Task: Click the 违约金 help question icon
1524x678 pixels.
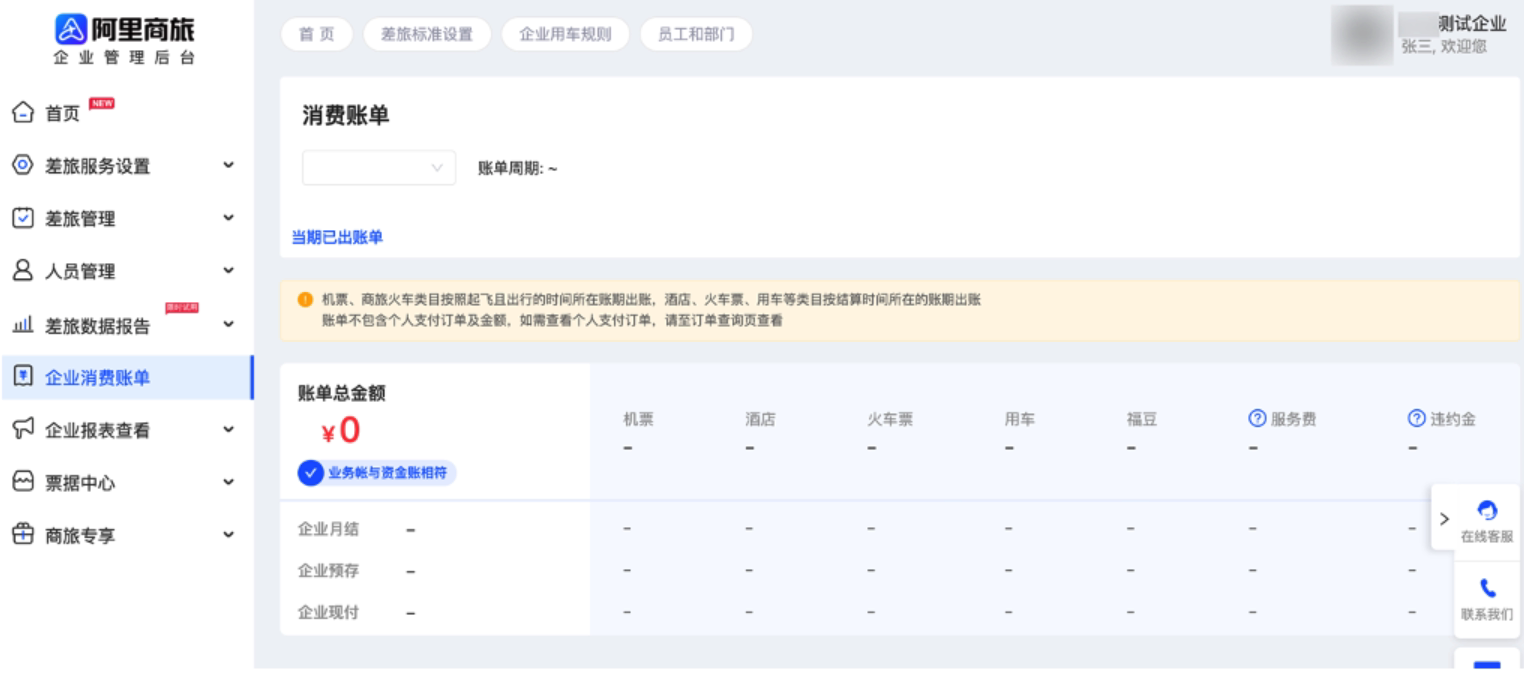Action: [1416, 420]
